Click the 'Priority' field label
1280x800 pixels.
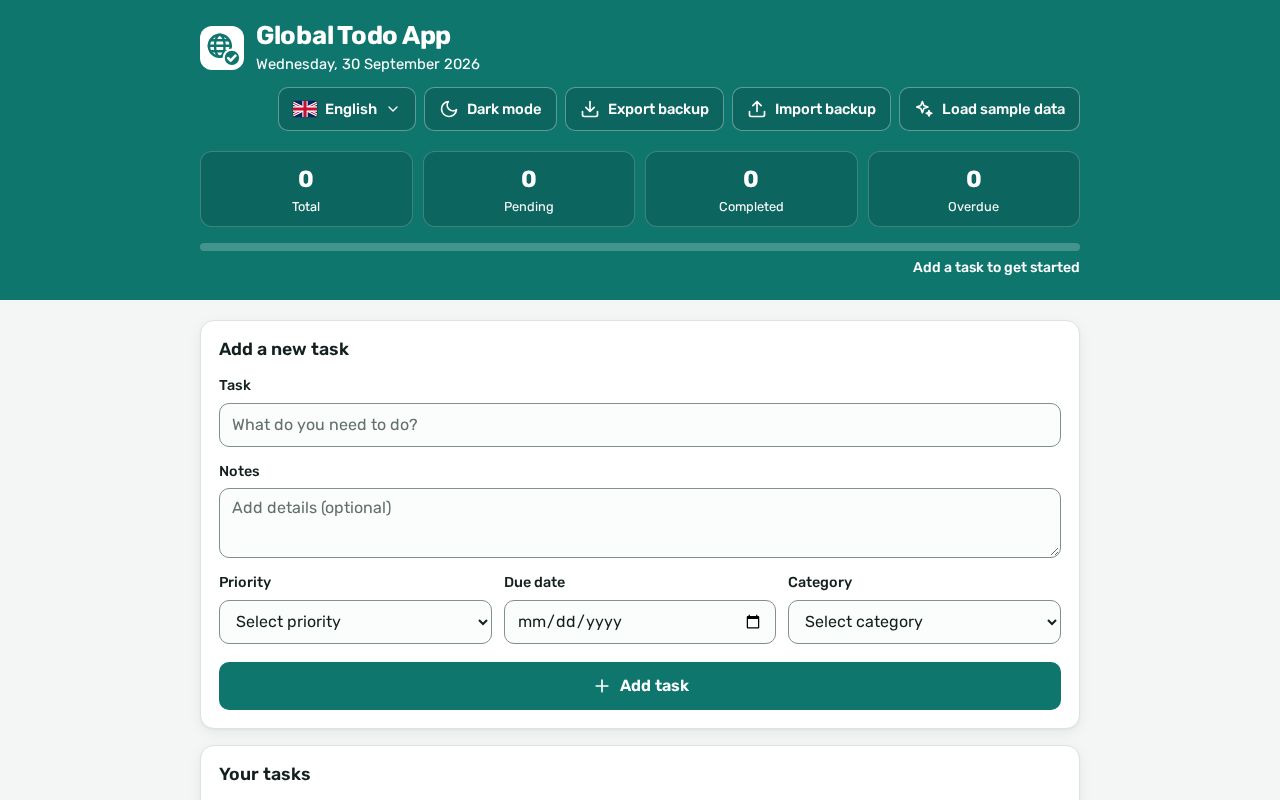coord(245,582)
